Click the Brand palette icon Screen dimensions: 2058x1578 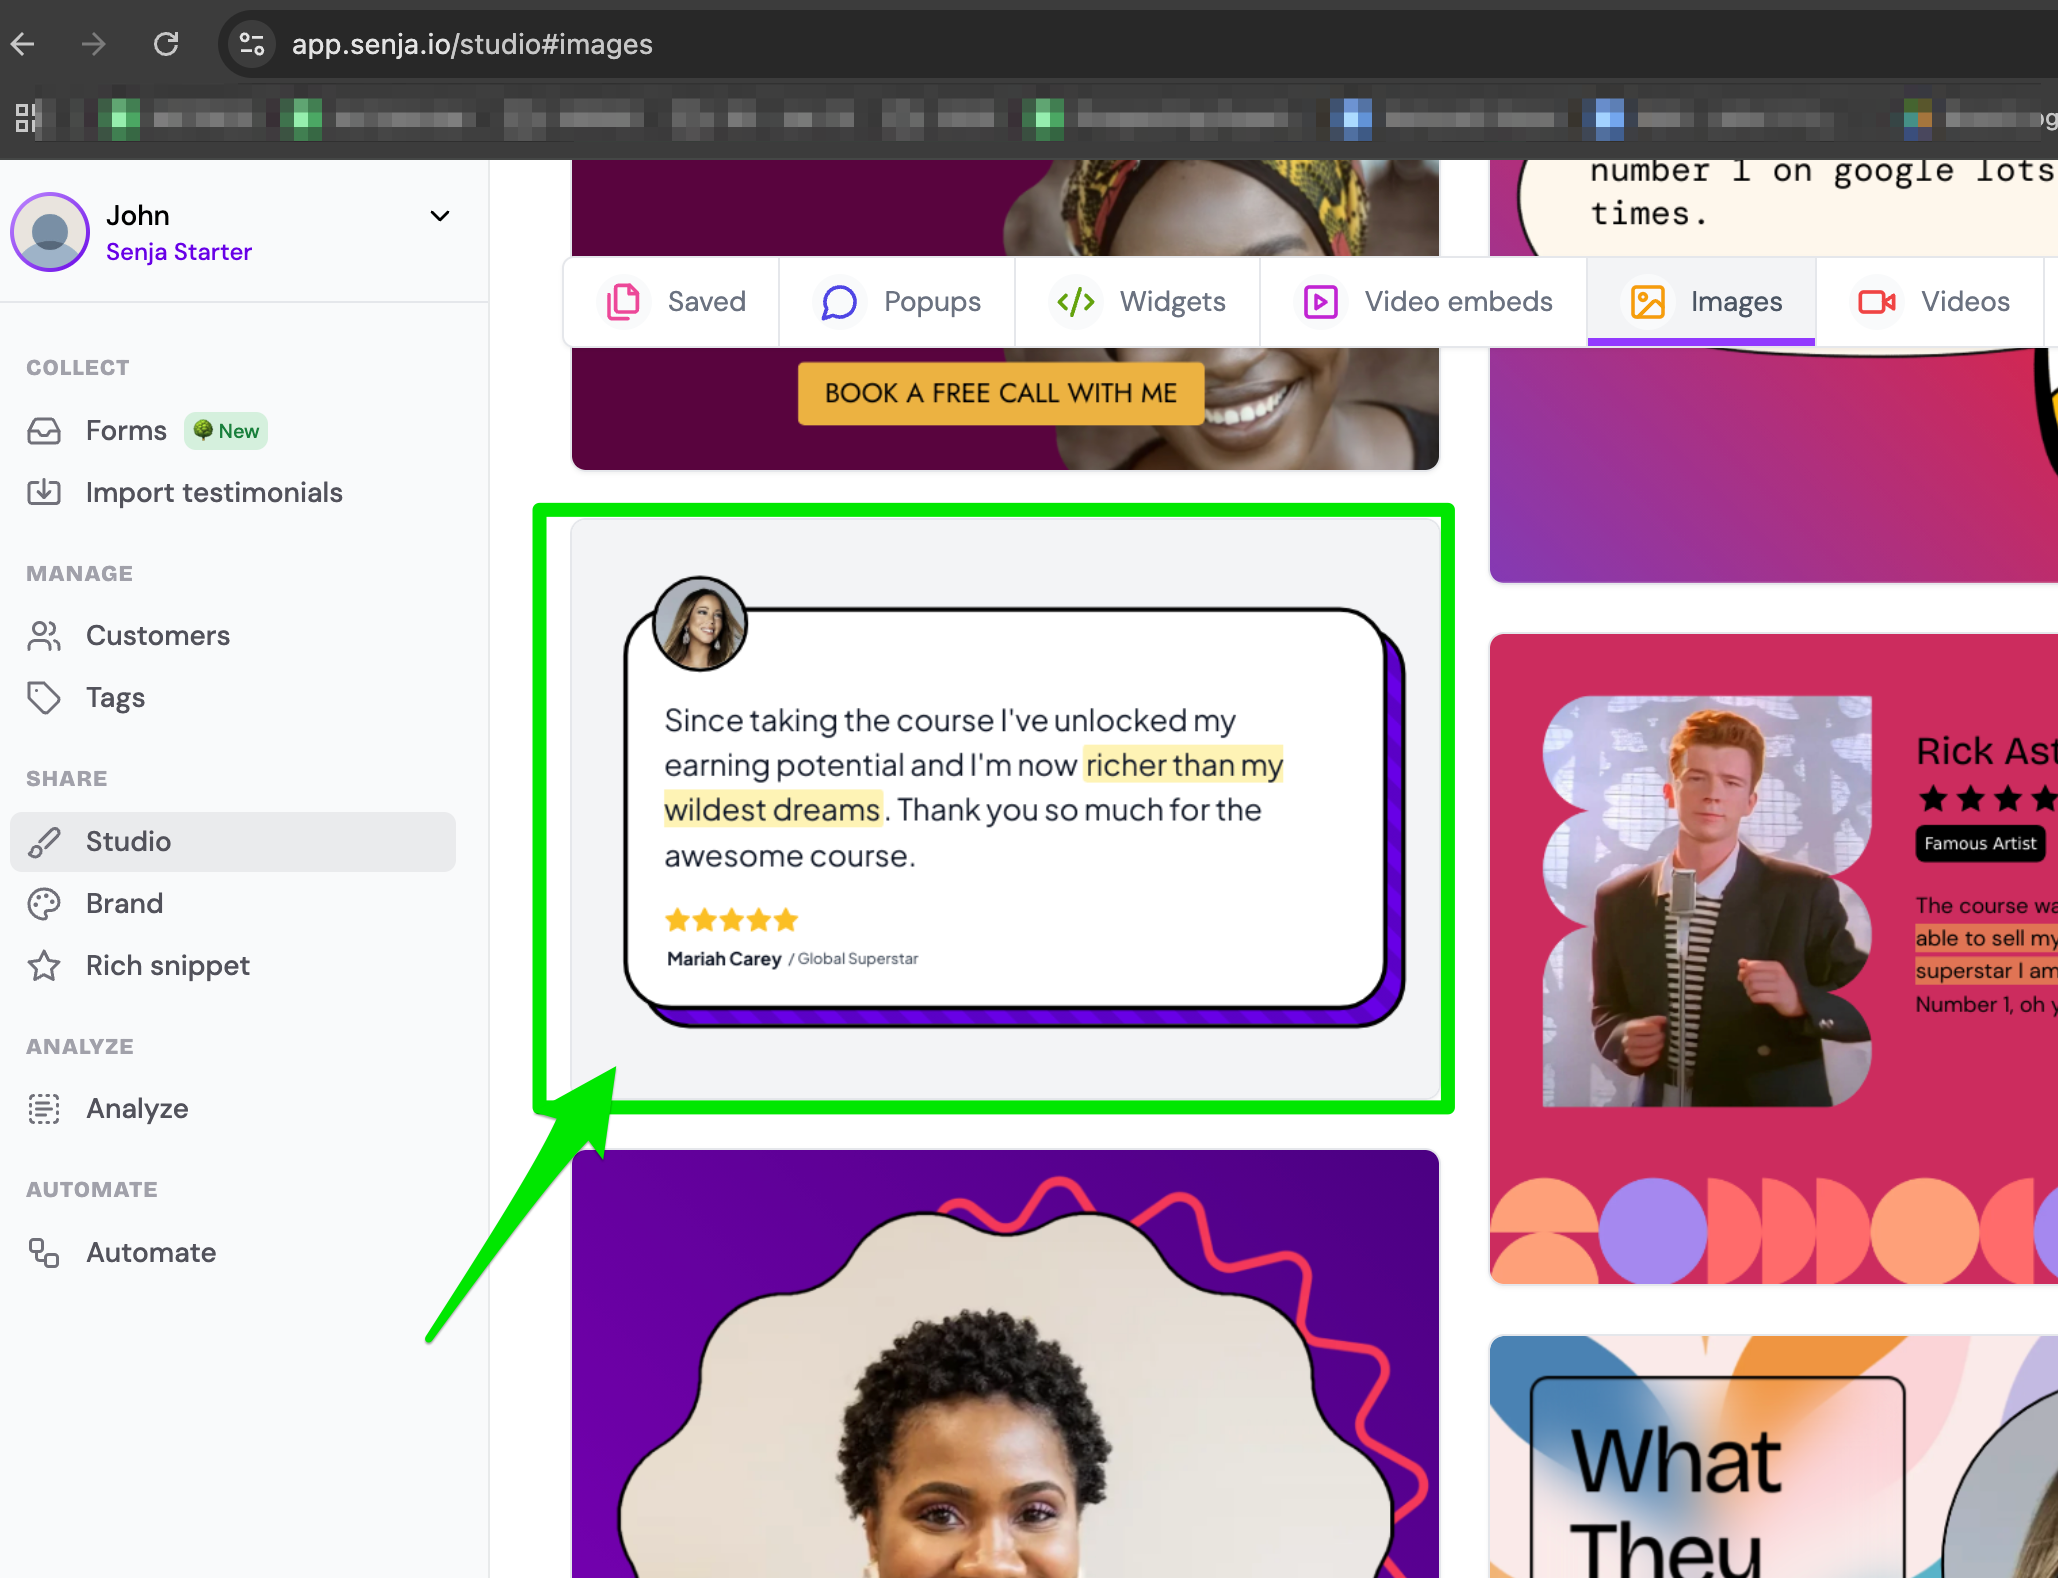(x=44, y=904)
